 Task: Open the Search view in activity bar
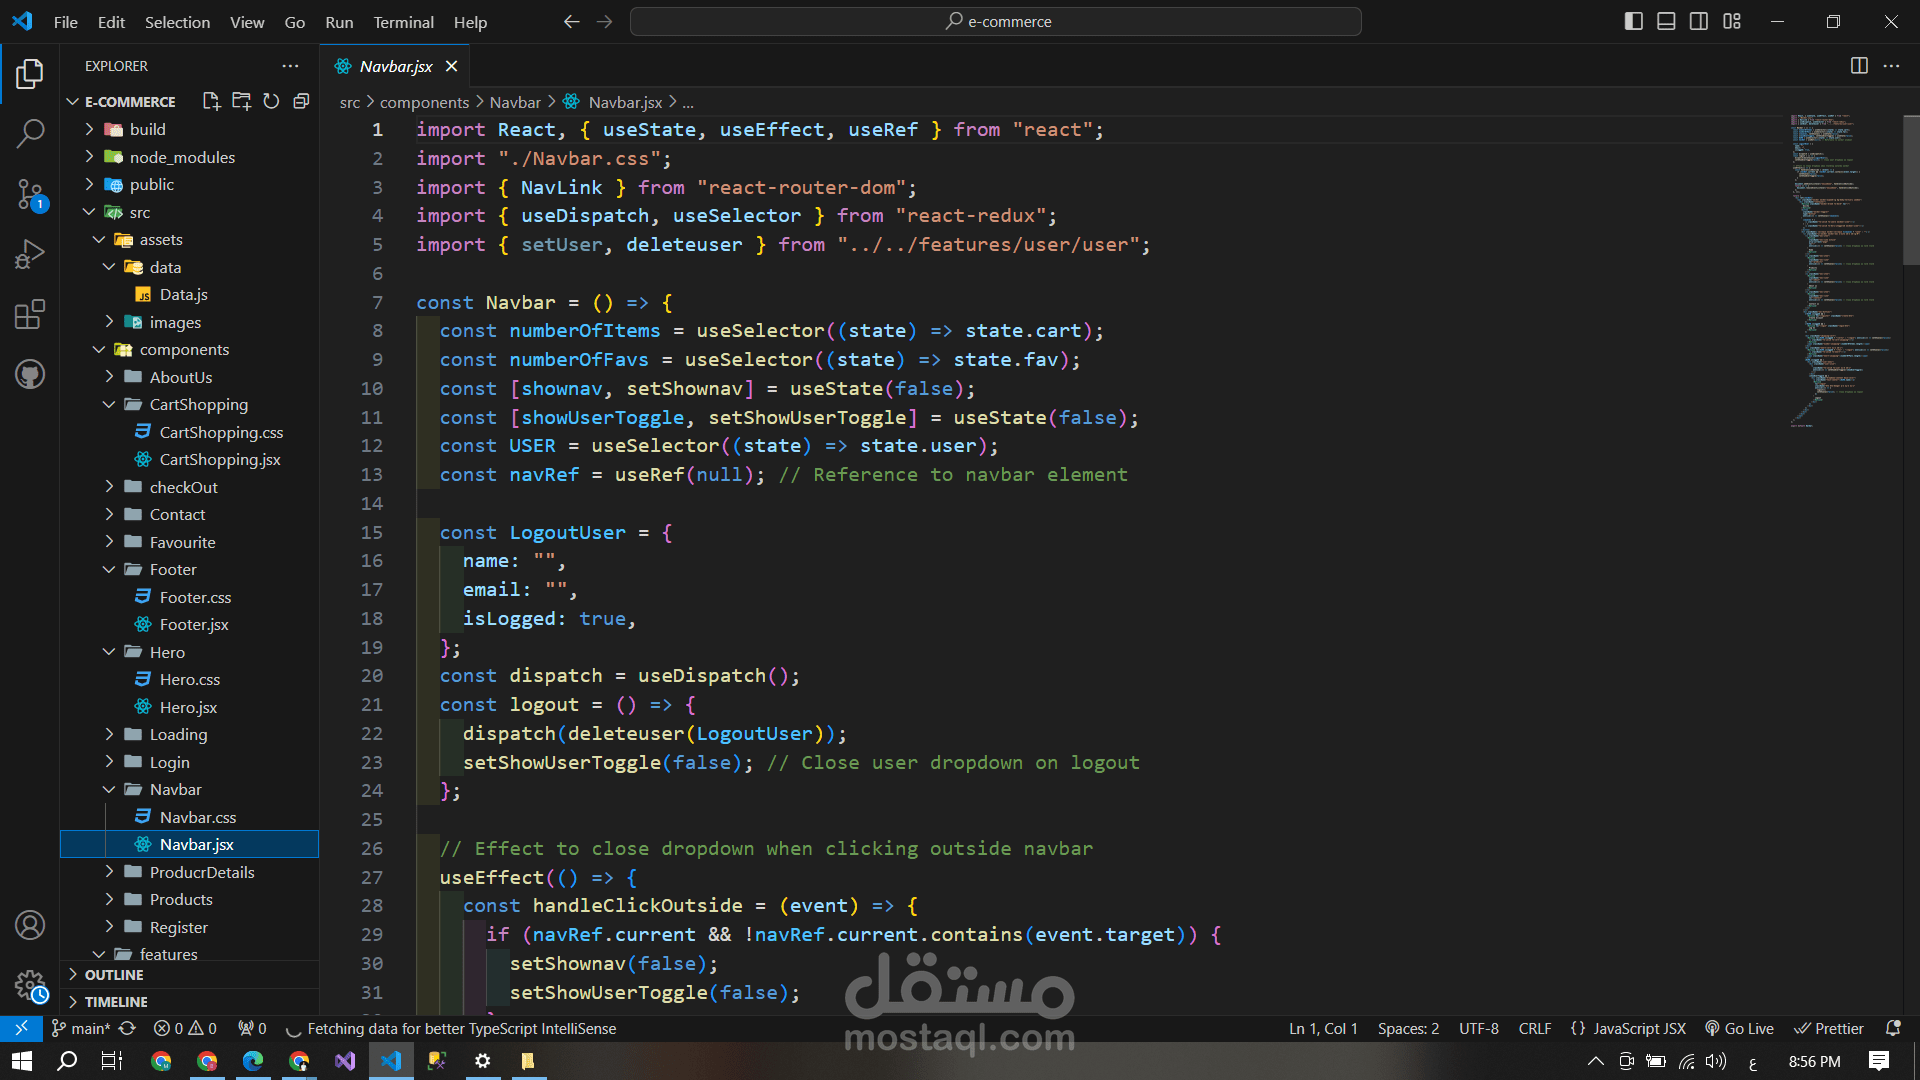point(30,133)
